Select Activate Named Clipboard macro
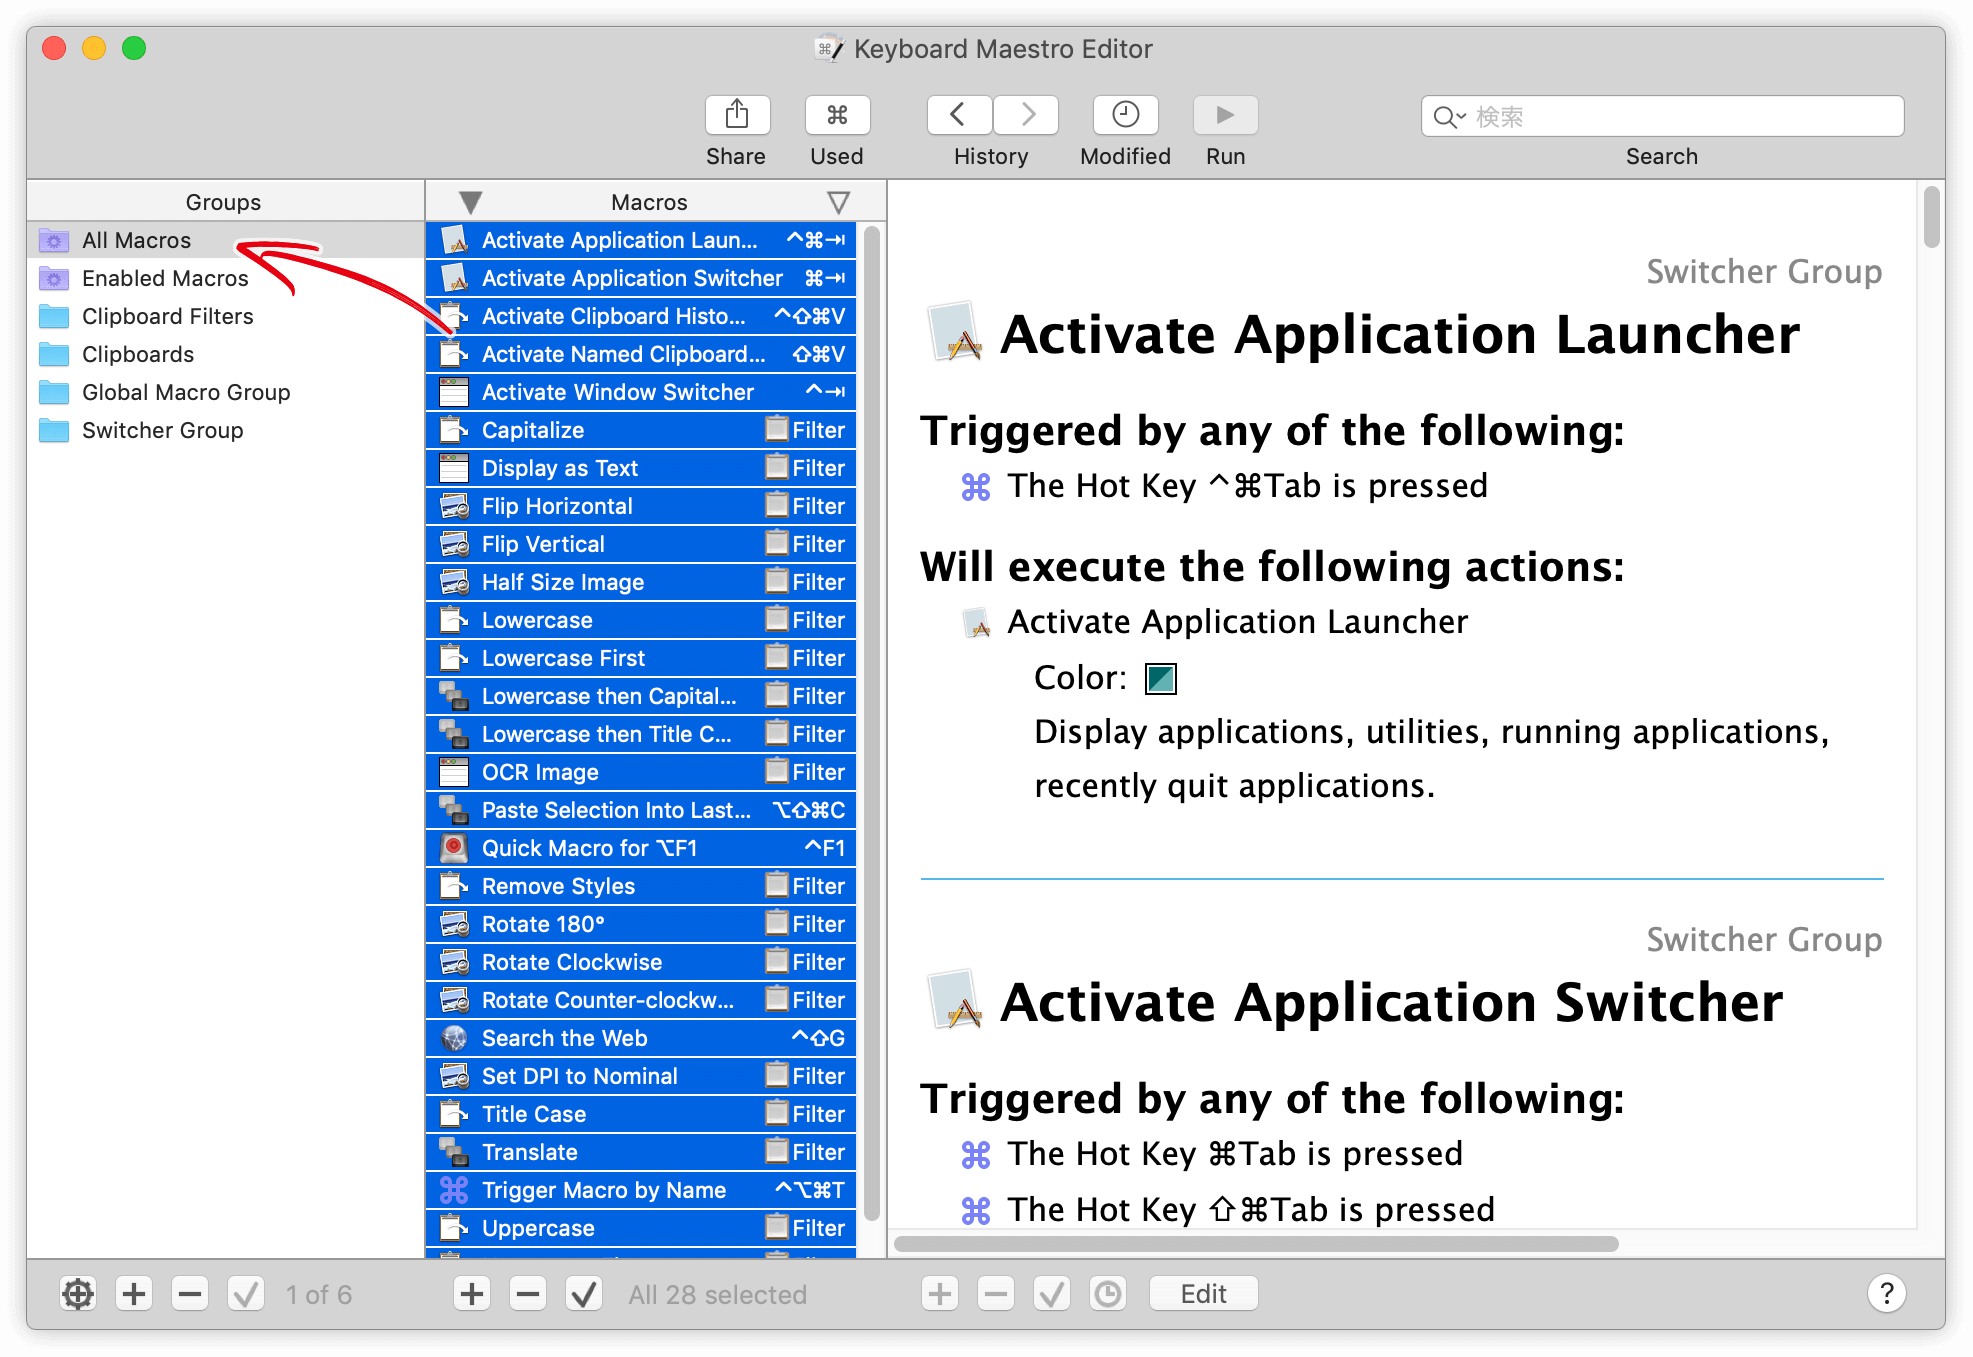Image resolution: width=1973 pixels, height=1357 pixels. (x=641, y=354)
